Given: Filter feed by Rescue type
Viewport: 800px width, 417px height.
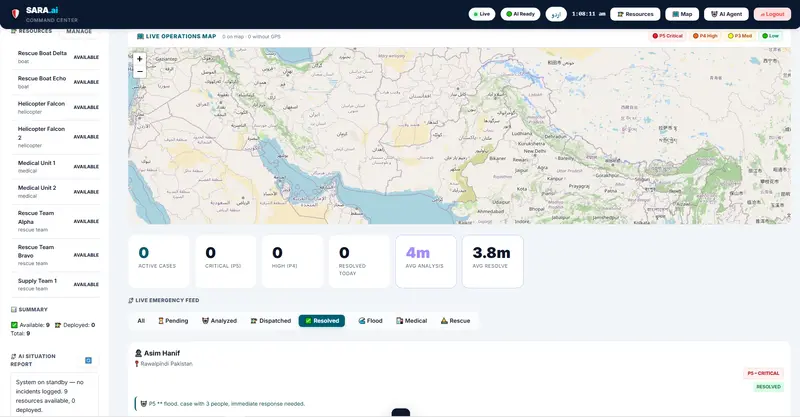Looking at the screenshot, I should [x=455, y=321].
